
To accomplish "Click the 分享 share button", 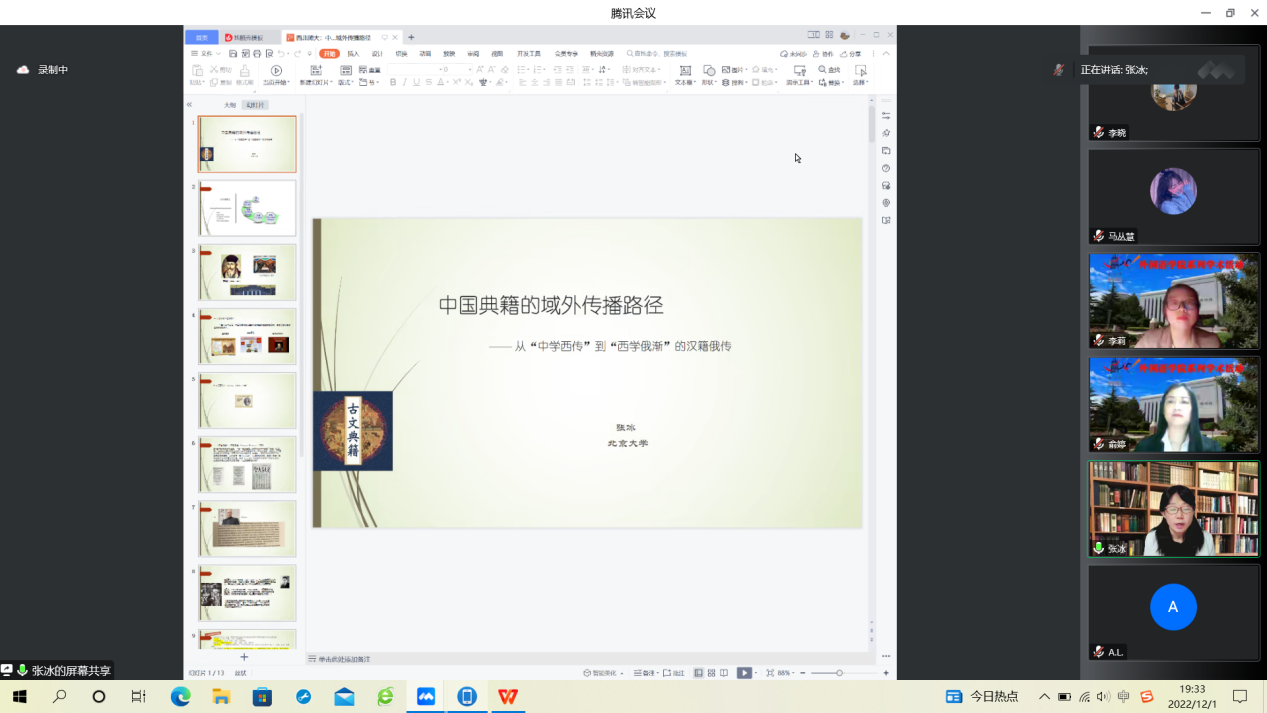I will click(x=851, y=54).
